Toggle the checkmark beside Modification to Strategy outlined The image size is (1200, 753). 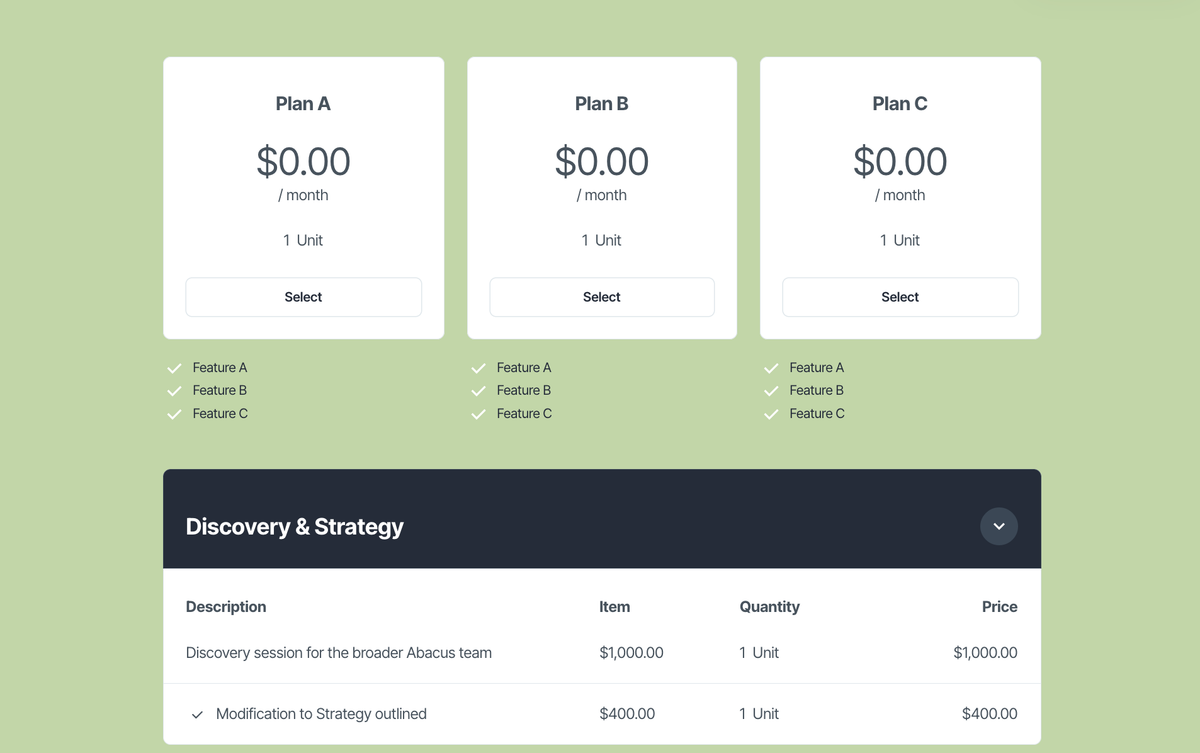pos(197,714)
